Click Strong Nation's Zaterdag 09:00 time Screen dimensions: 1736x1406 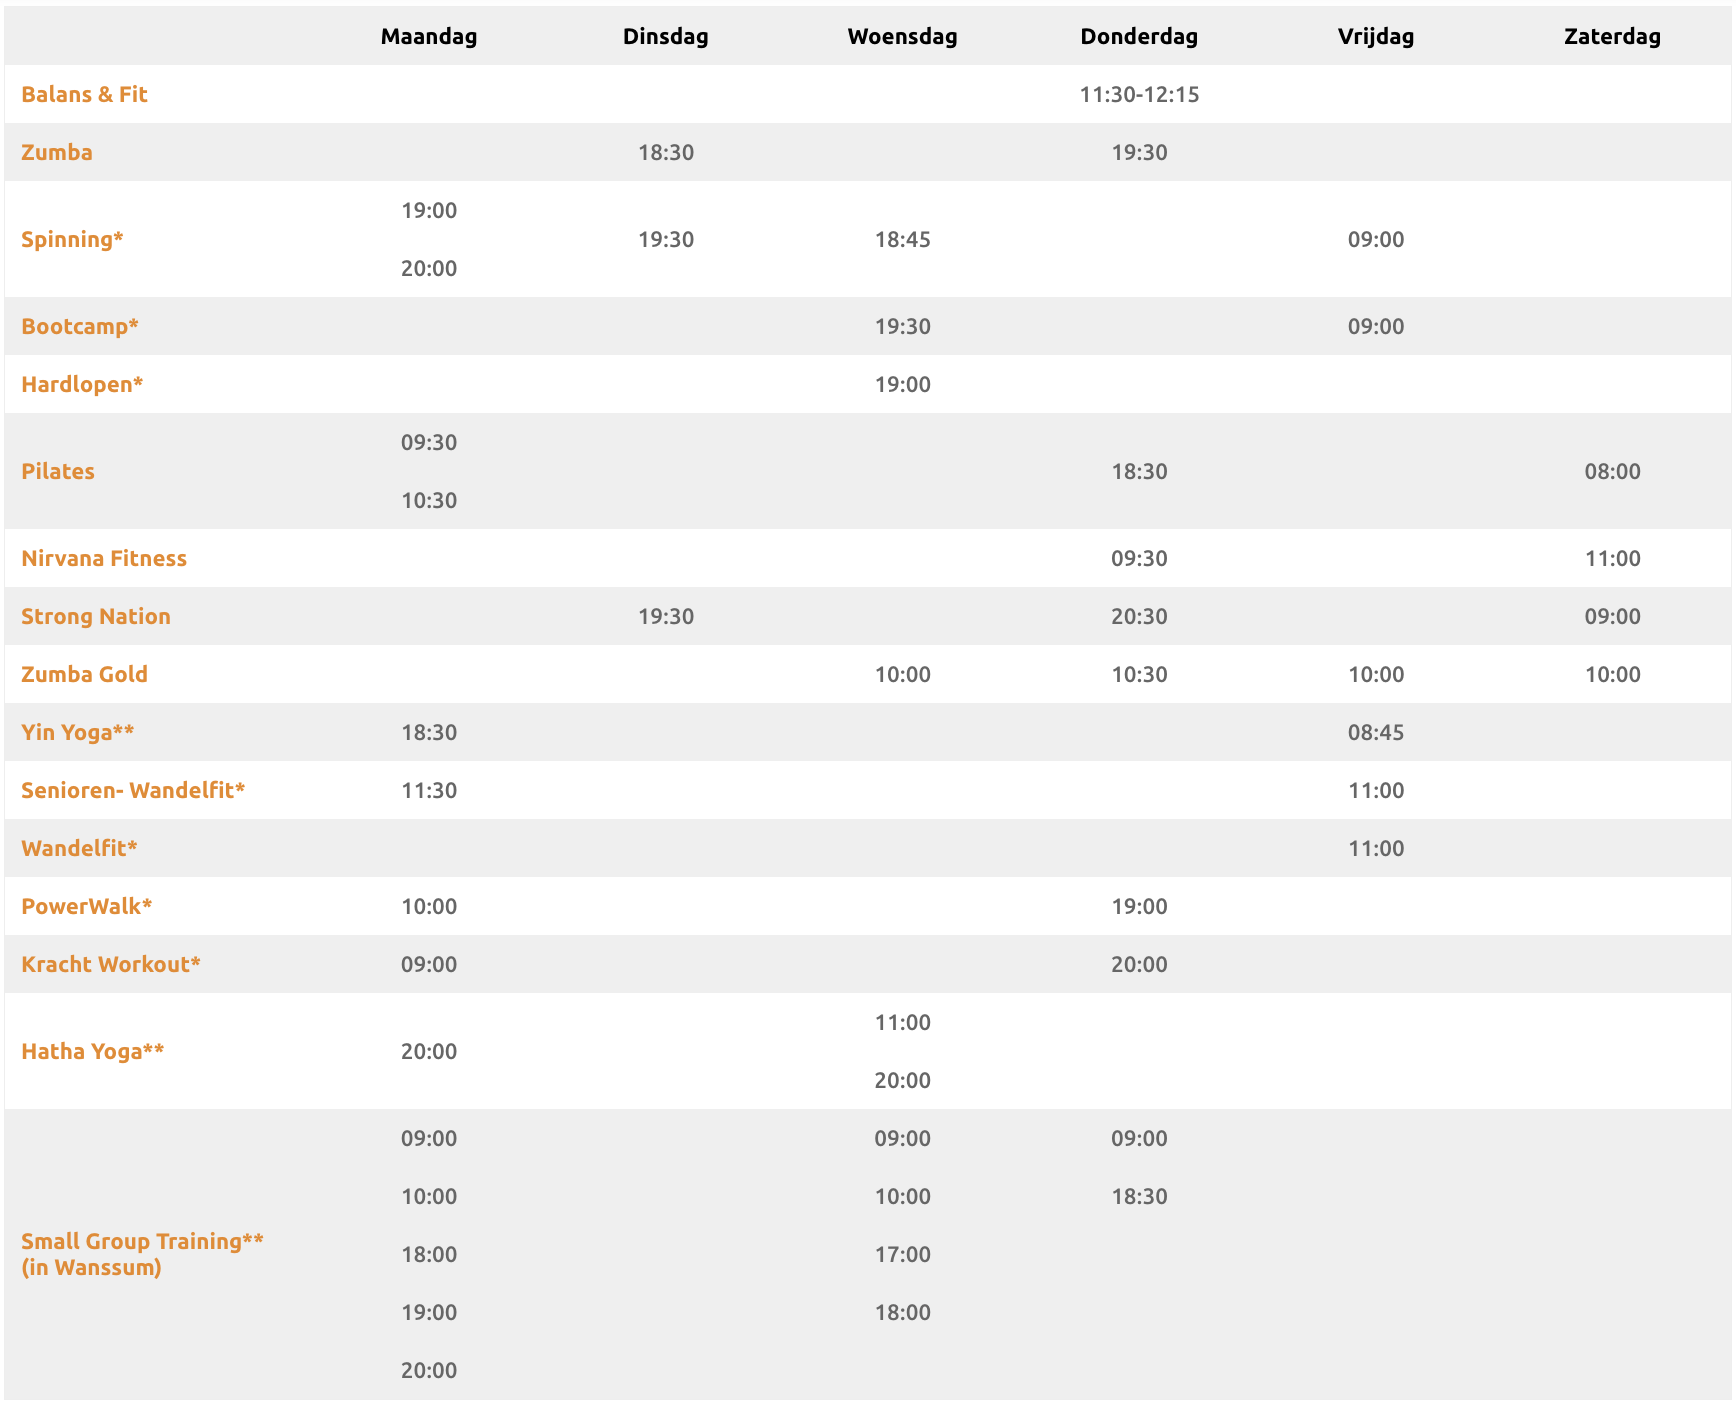[1613, 617]
